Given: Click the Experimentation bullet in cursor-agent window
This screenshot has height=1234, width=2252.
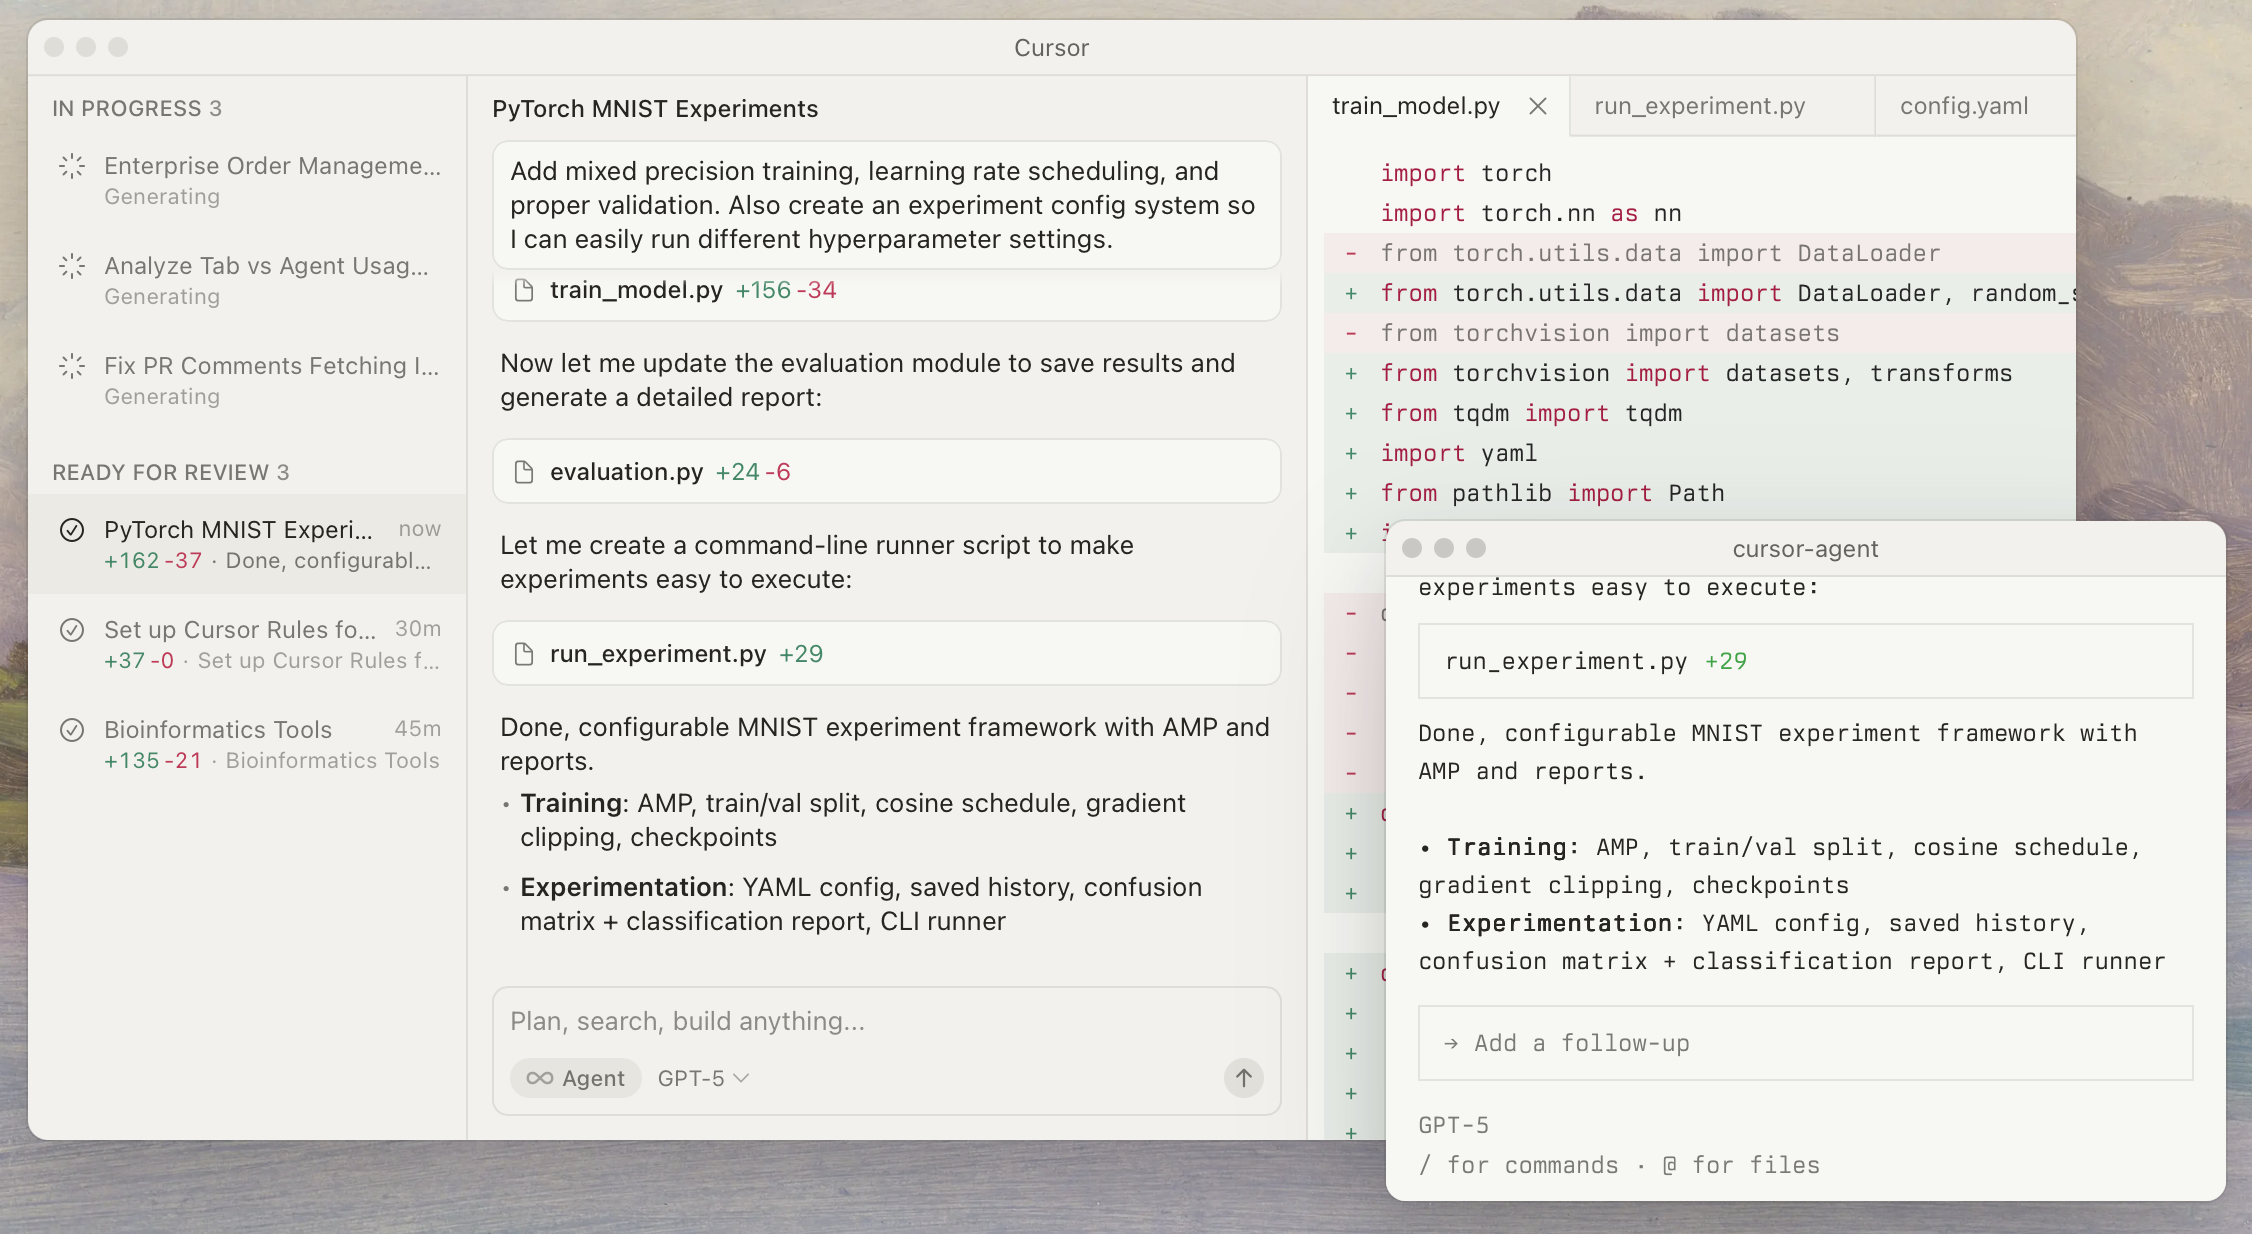Looking at the screenshot, I should 1791,942.
